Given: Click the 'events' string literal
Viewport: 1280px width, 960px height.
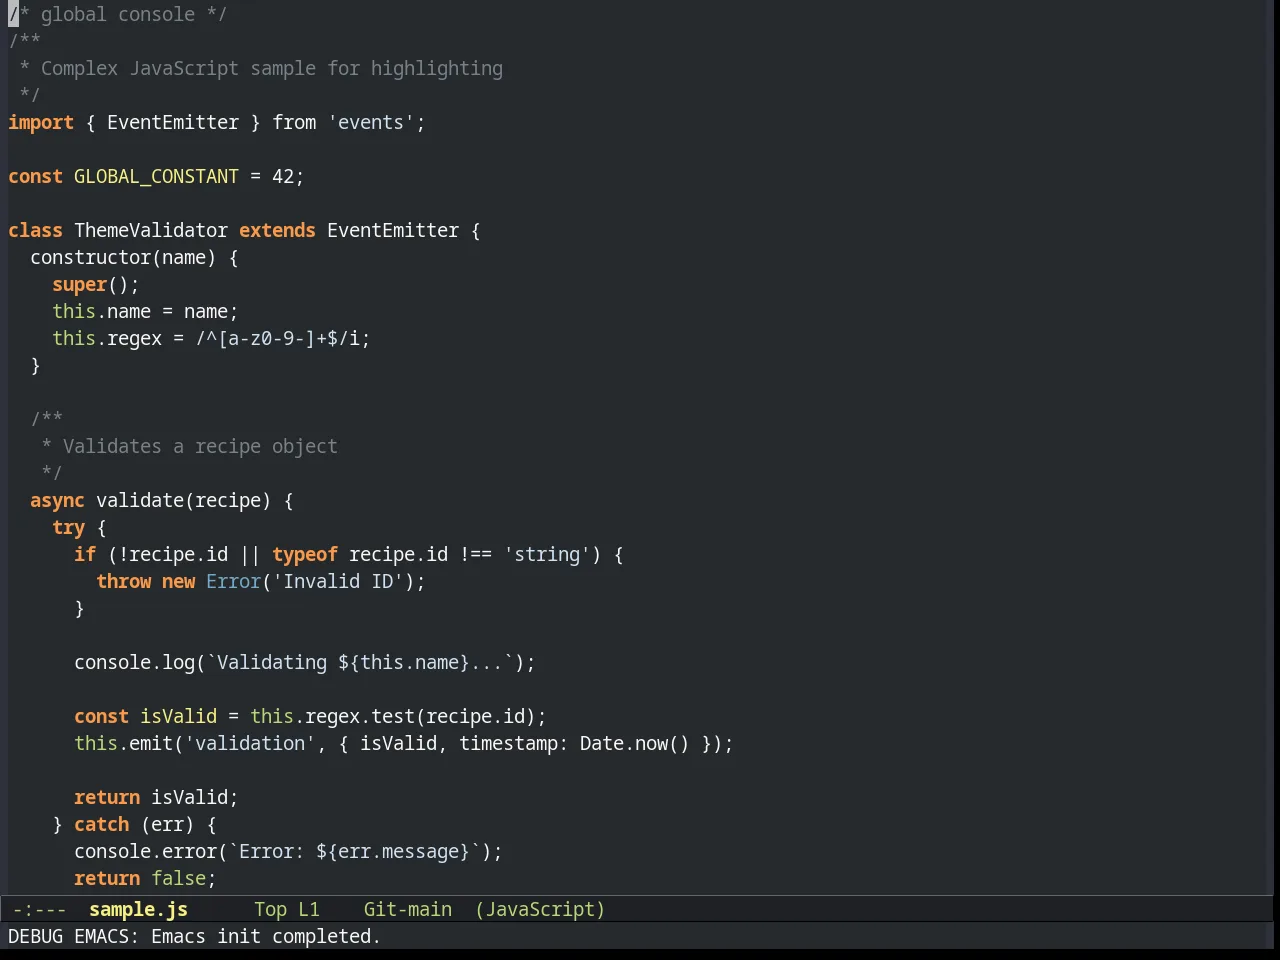Looking at the screenshot, I should [371, 122].
